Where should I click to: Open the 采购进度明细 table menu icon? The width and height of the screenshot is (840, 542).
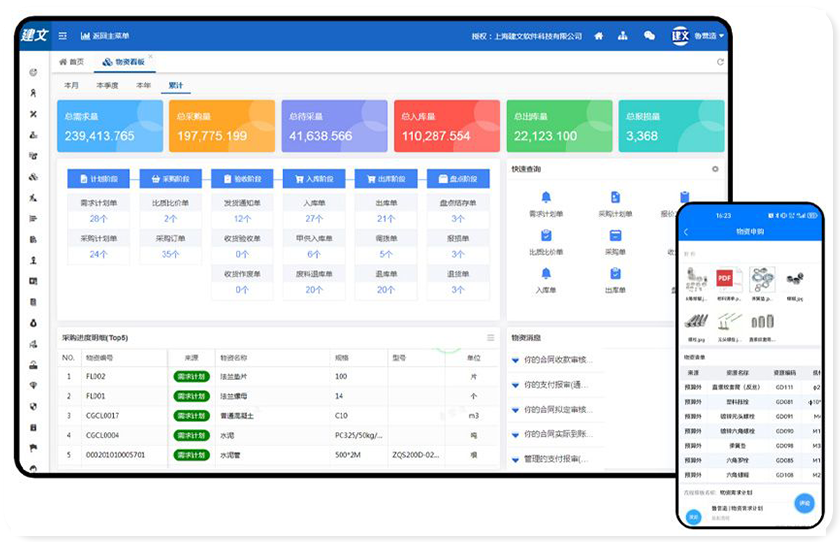click(x=490, y=338)
